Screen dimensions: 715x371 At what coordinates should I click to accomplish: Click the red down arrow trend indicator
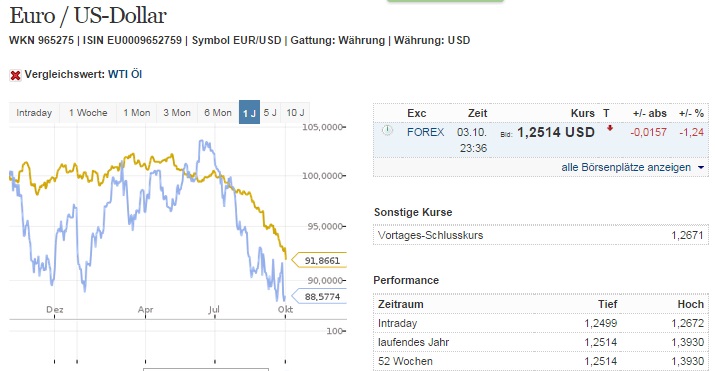coord(610,129)
